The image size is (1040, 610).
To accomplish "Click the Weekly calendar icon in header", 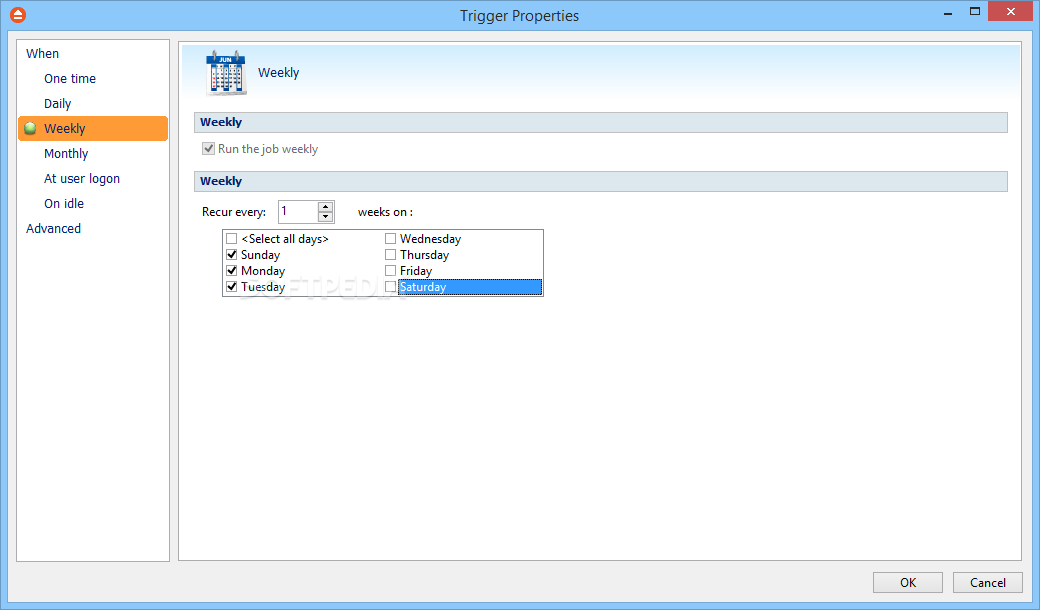I will point(226,72).
